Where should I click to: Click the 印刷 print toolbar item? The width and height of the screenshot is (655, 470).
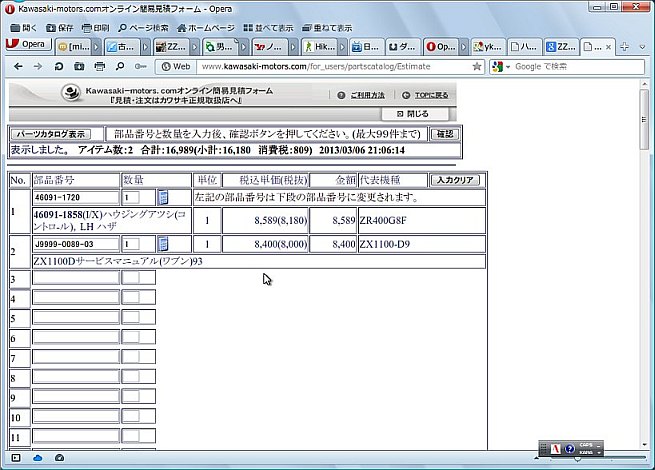95,28
